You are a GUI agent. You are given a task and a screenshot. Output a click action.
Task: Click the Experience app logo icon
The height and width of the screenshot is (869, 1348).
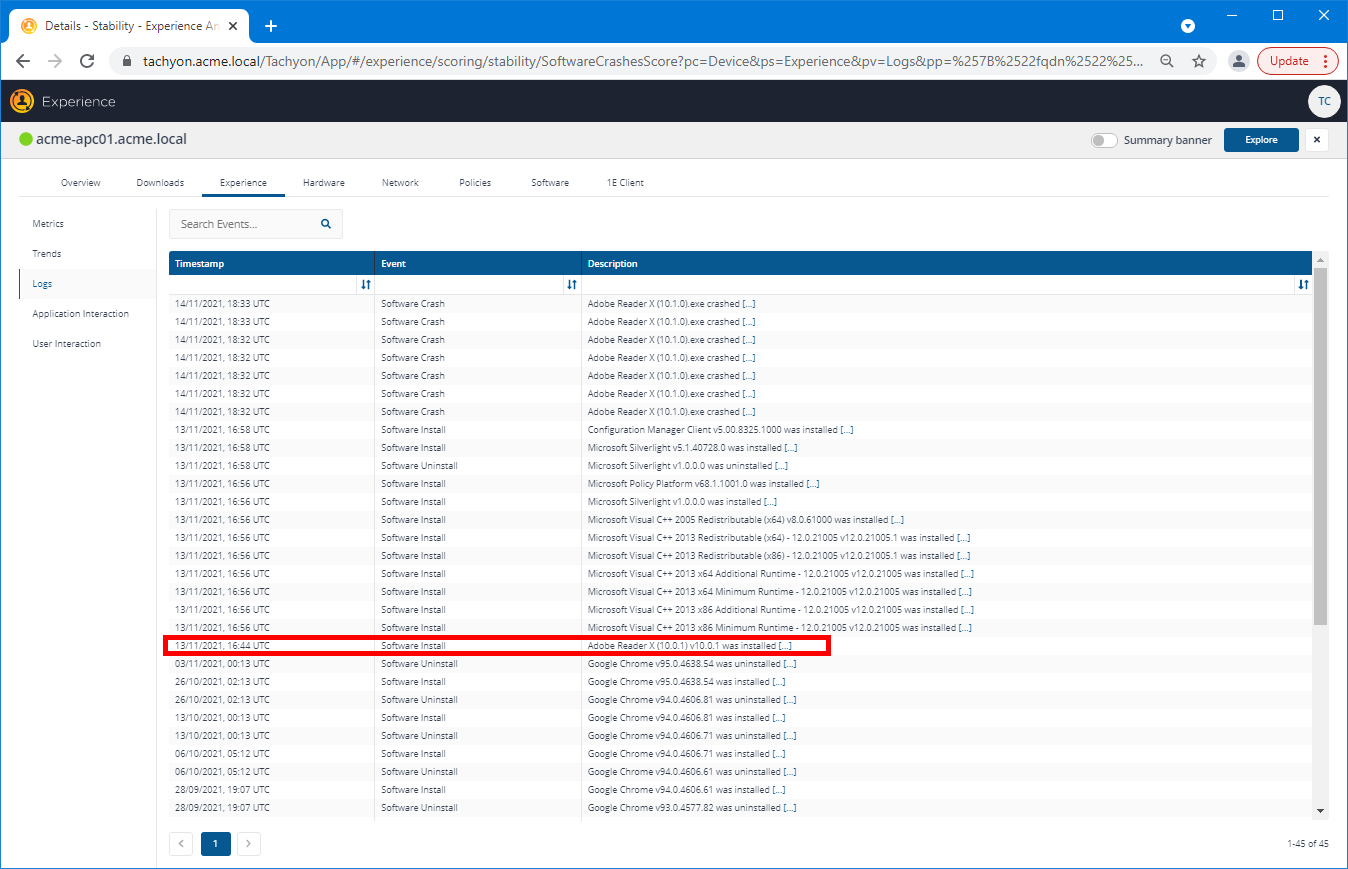22,101
